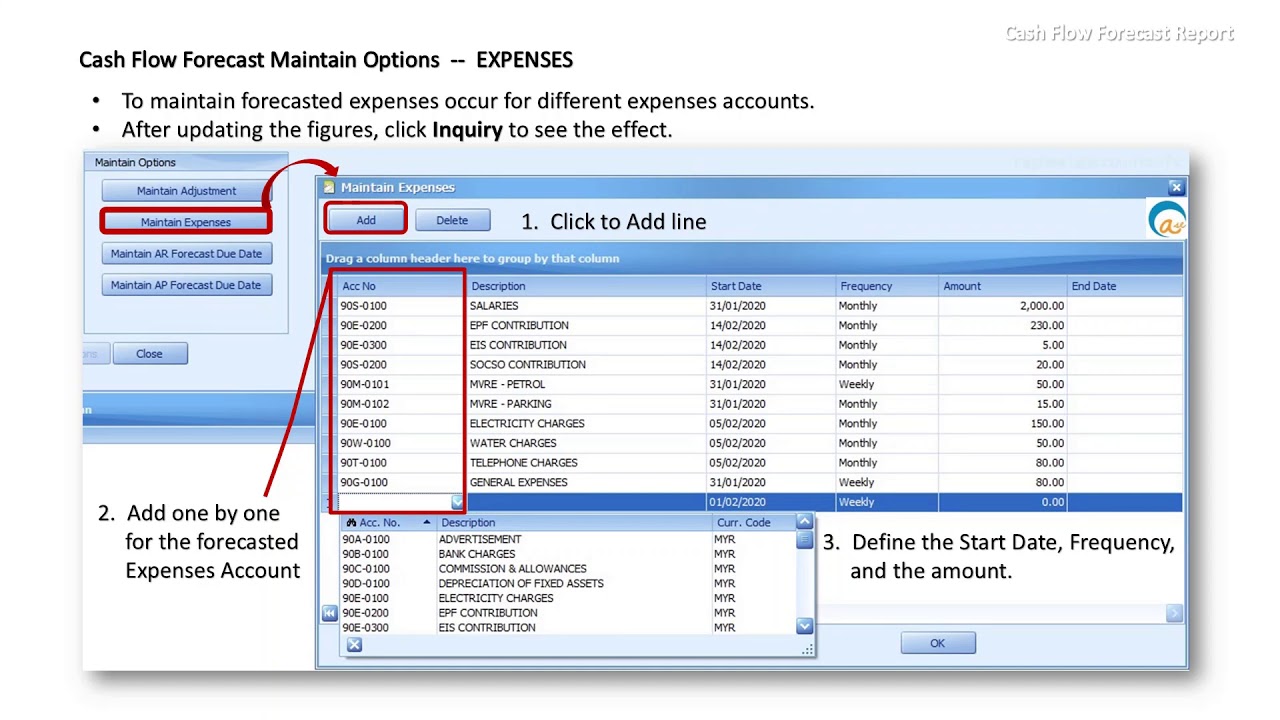Click the AutoCount logo icon in Maintain Expenses
This screenshot has height=720, width=1280.
pyautogui.click(x=1167, y=220)
